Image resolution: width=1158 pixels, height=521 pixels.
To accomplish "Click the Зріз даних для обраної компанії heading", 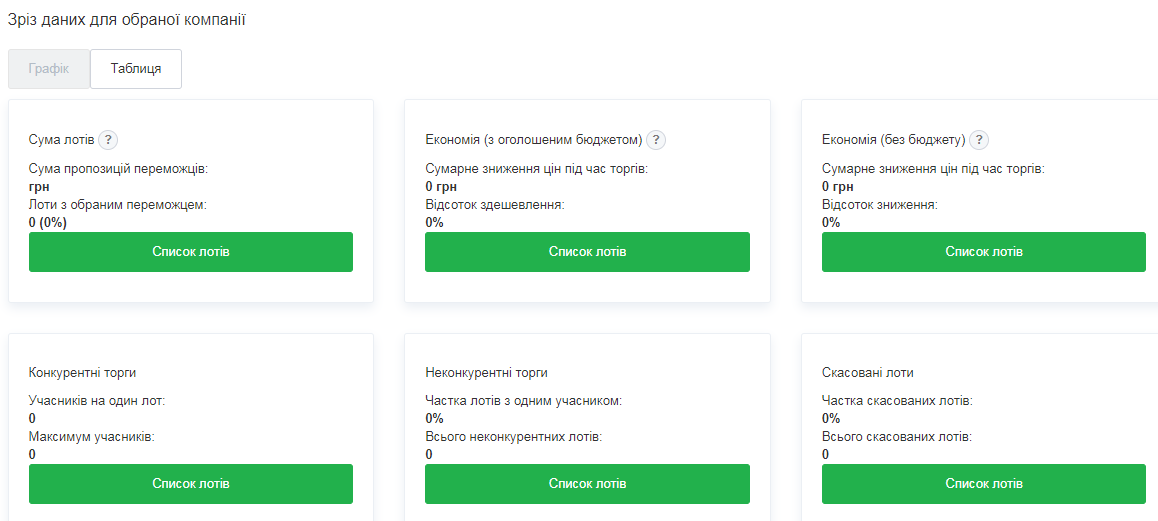I will (127, 20).
